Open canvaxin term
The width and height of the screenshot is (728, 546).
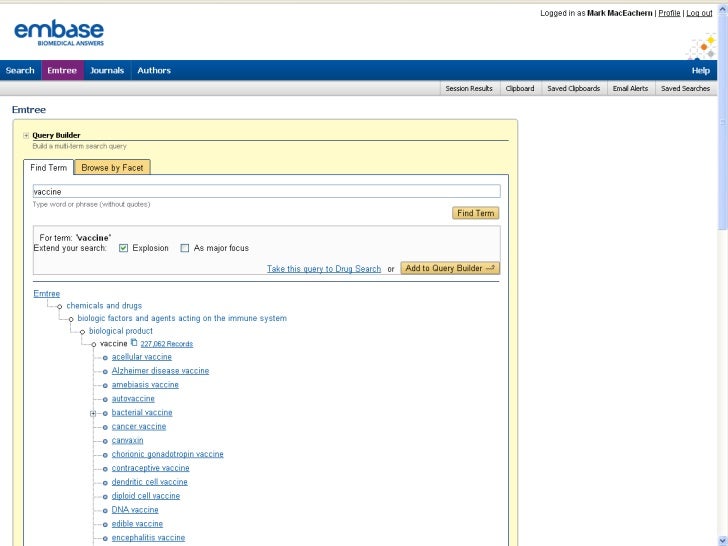(x=127, y=440)
